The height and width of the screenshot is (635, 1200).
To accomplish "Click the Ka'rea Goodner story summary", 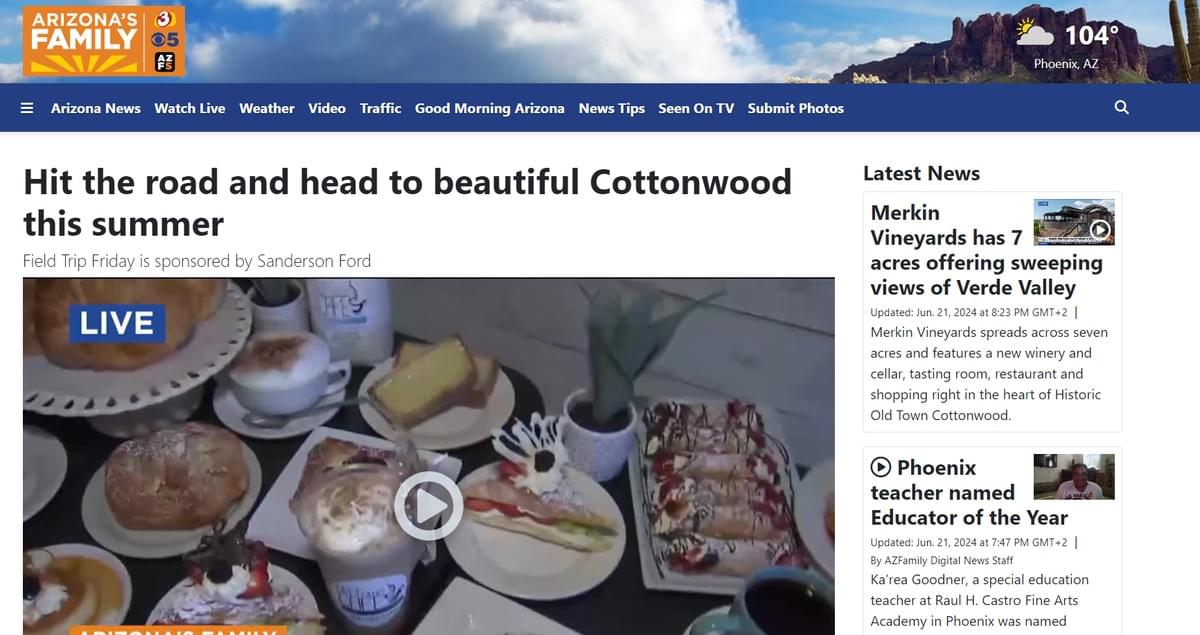I will [980, 600].
